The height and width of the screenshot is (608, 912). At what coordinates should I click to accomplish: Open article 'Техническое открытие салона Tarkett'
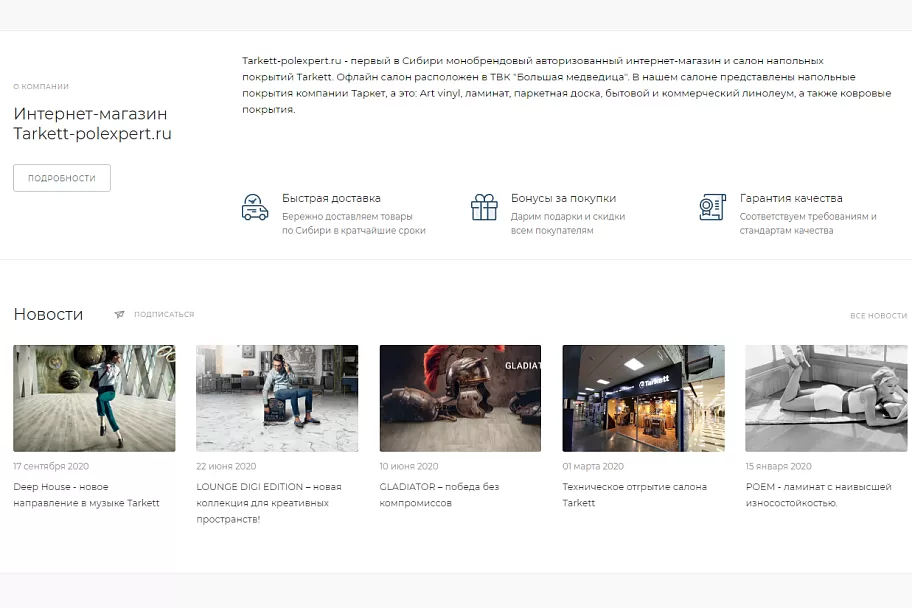(635, 495)
